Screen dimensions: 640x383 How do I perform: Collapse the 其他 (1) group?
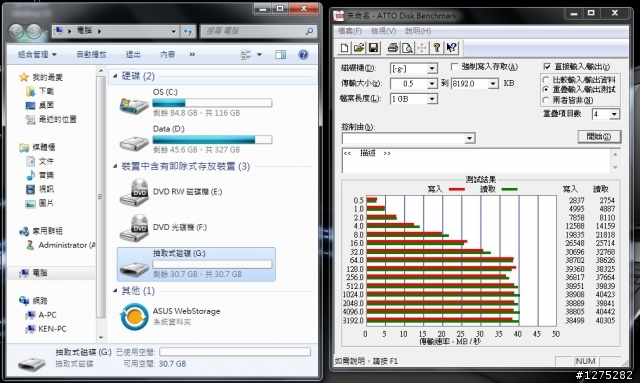click(x=115, y=291)
